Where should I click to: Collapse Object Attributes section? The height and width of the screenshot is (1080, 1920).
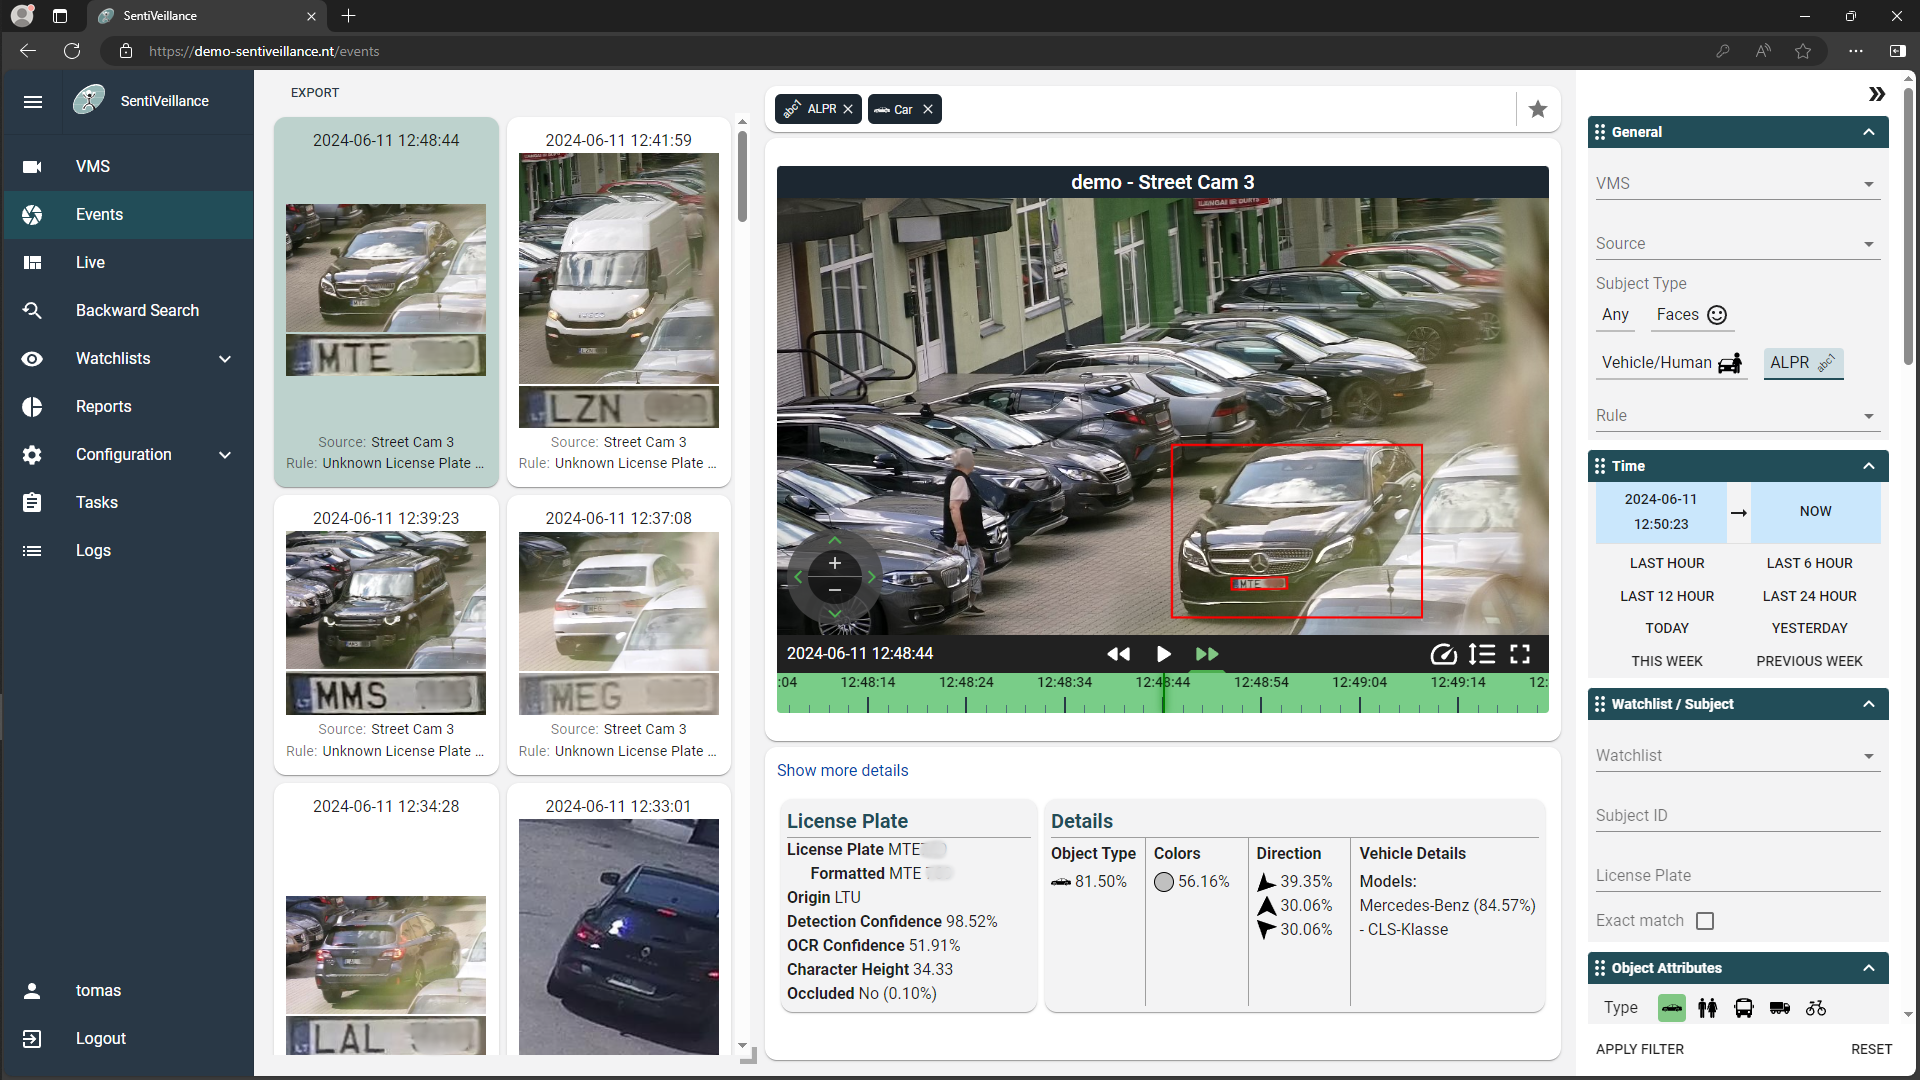[1868, 968]
